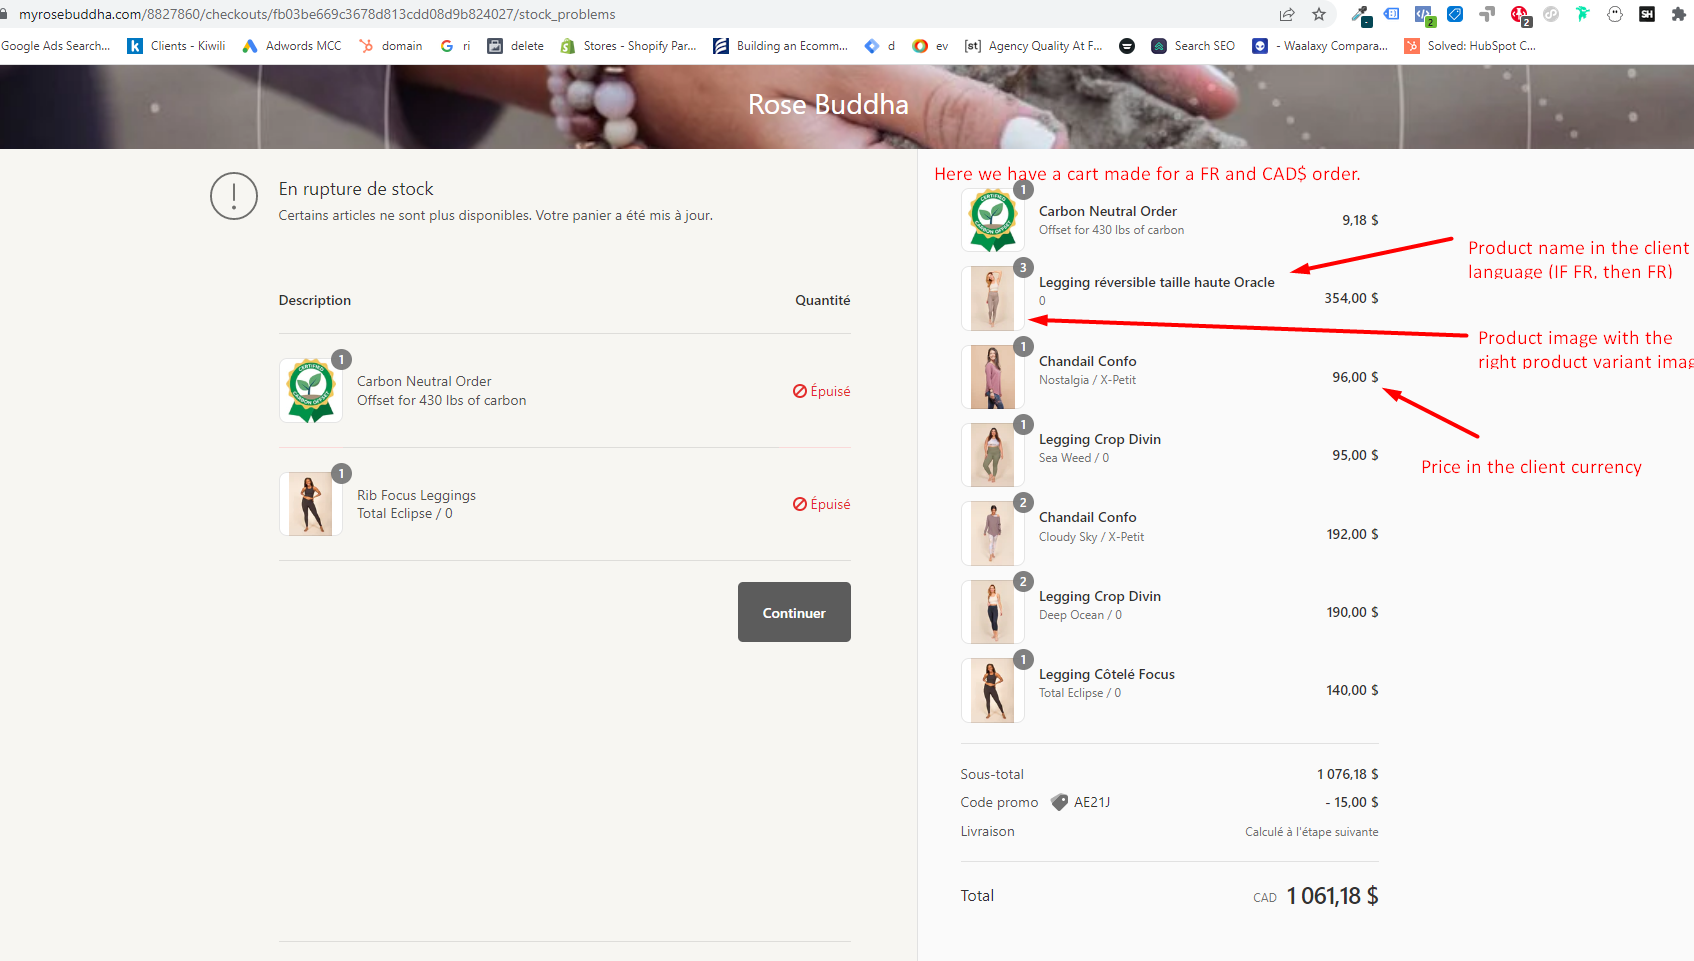The height and width of the screenshot is (961, 1694).
Task: Click the 'Cloudy Sky / X-Petit' variant text
Action: point(1091,537)
